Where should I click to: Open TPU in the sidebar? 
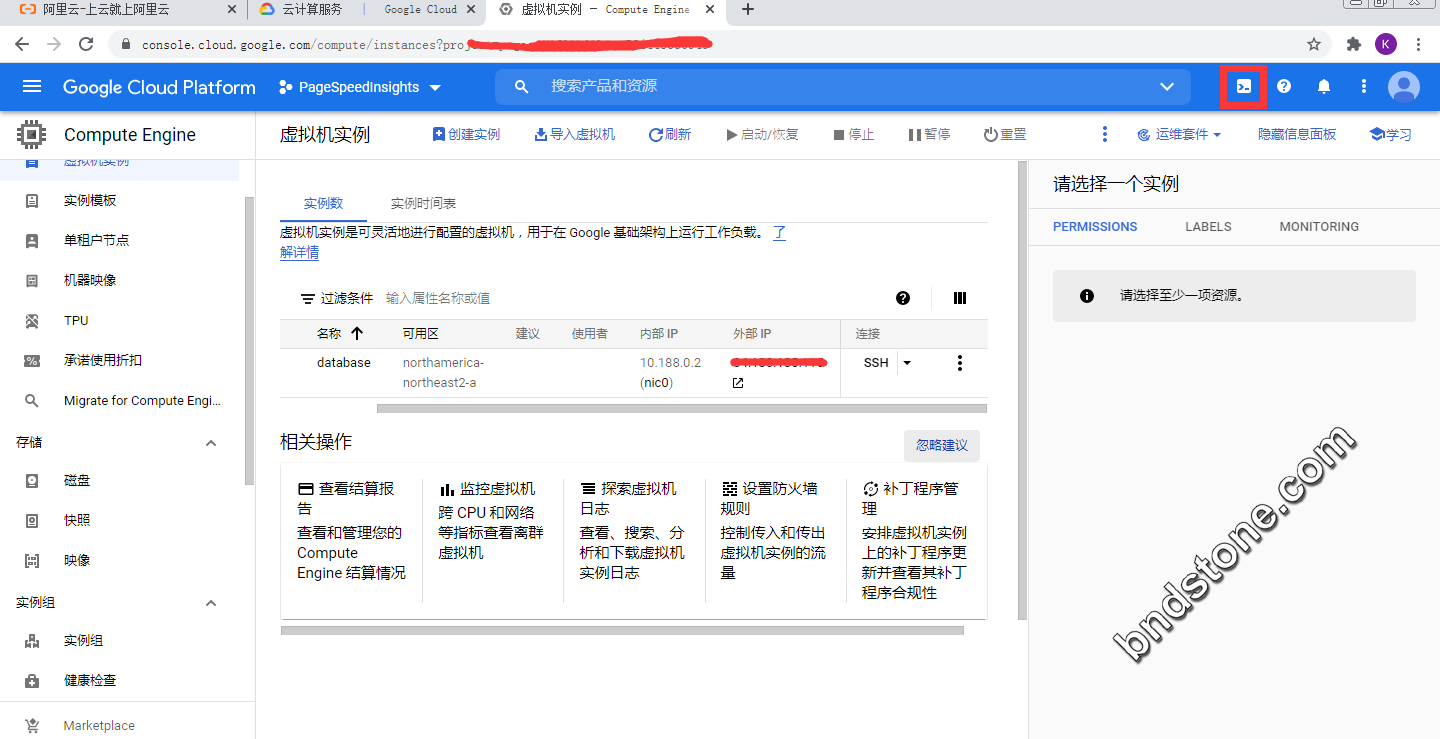76,320
